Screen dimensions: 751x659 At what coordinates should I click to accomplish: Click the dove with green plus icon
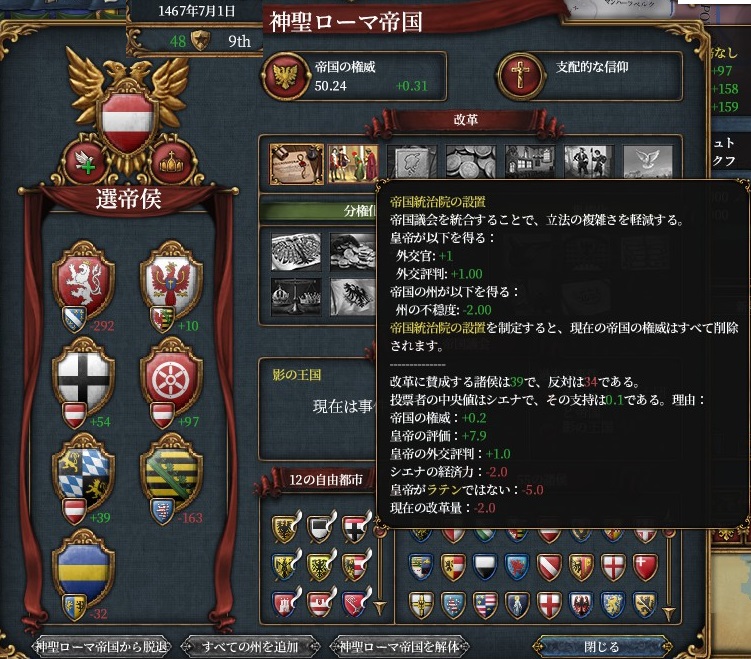pos(86,161)
